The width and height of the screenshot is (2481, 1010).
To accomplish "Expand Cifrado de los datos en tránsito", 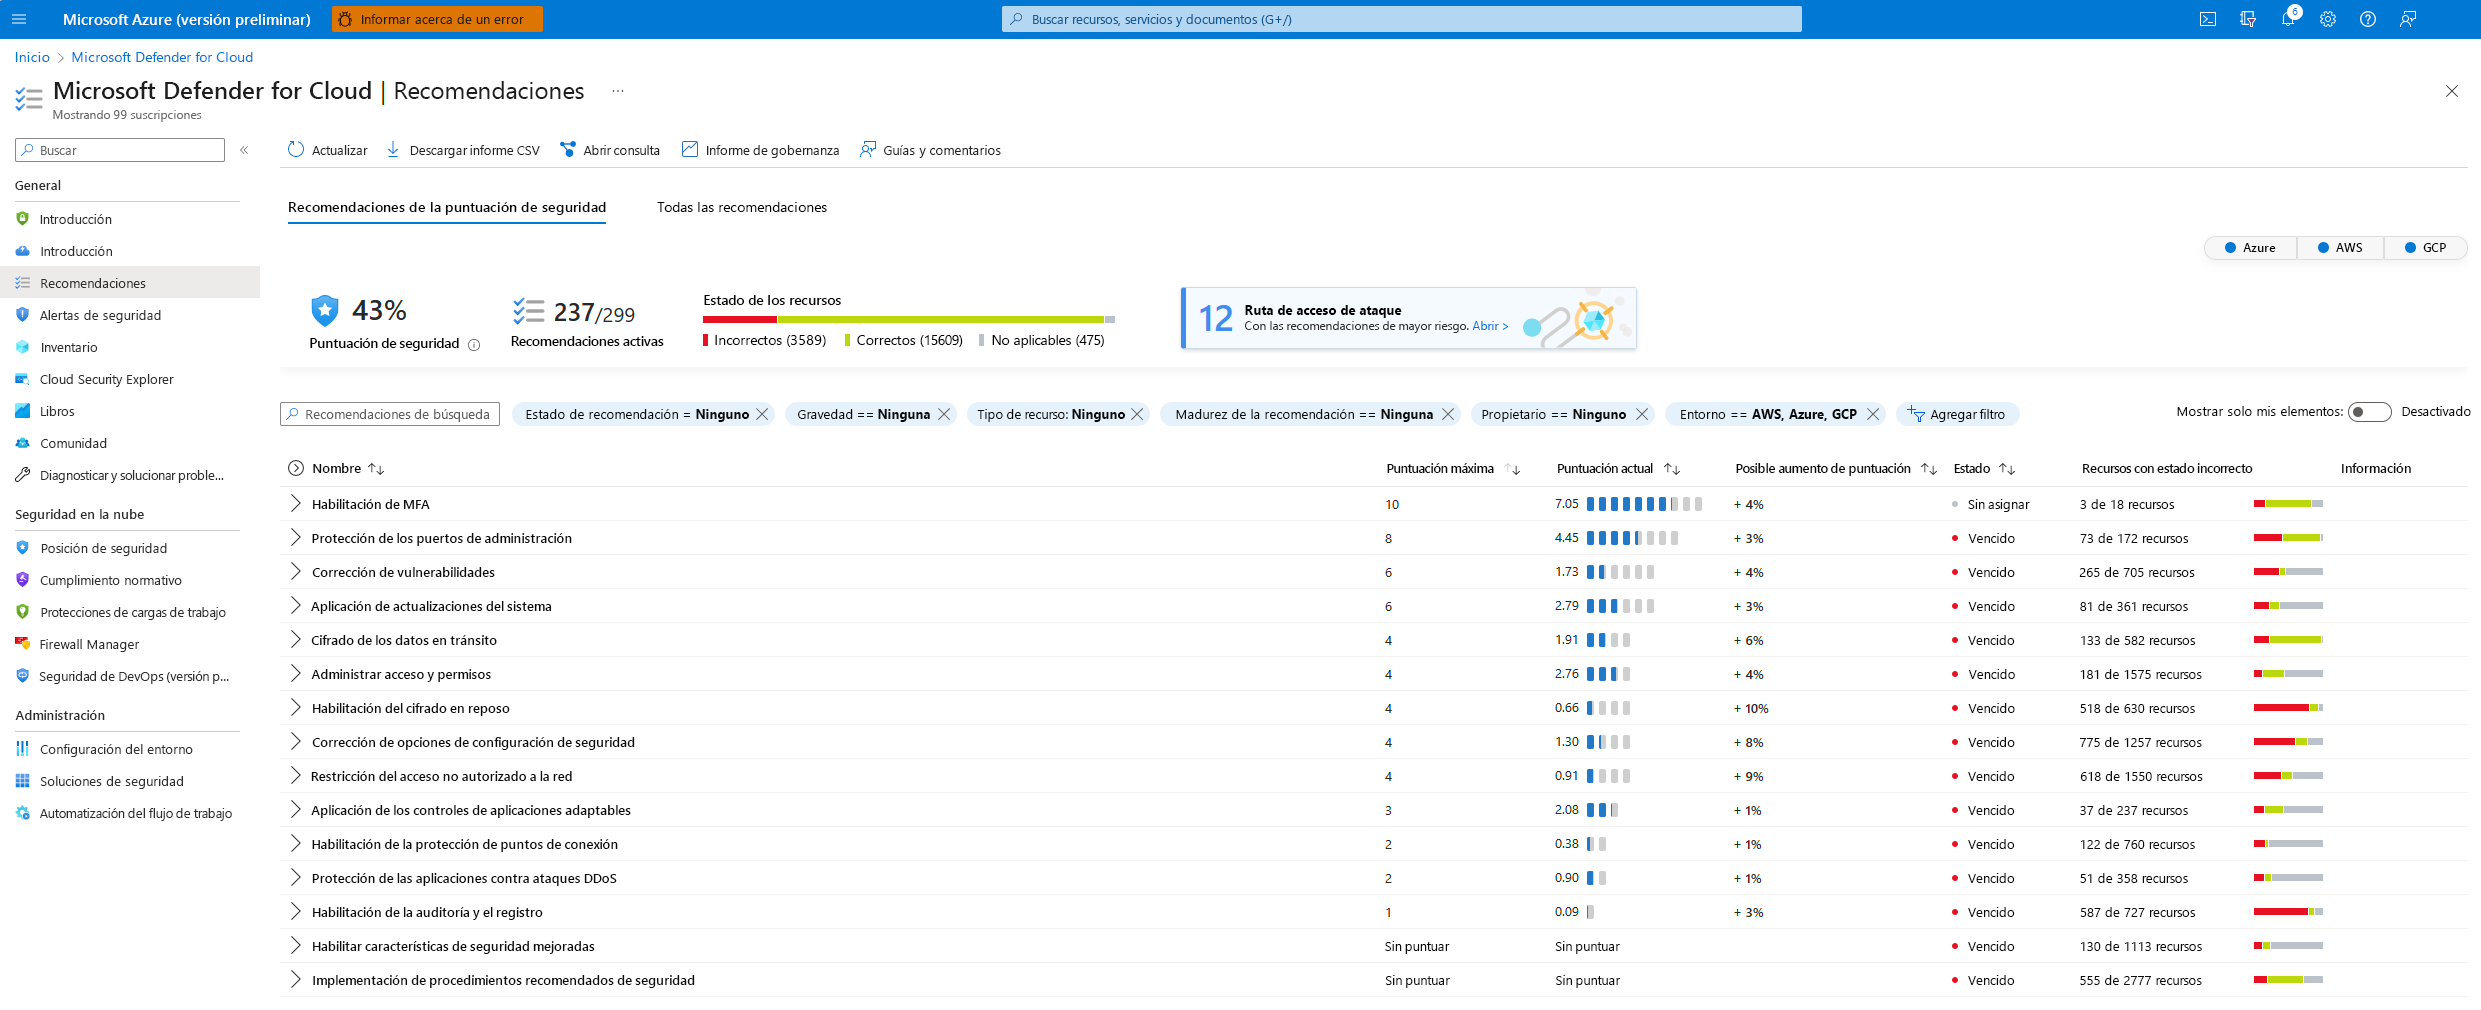I will (x=295, y=639).
